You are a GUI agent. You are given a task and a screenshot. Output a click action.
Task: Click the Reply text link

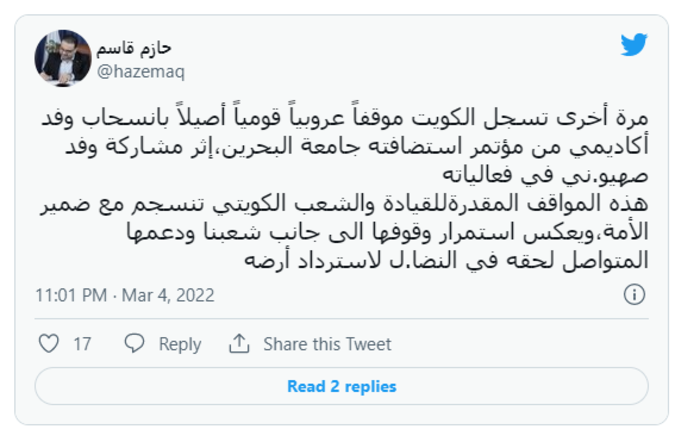click(x=180, y=344)
